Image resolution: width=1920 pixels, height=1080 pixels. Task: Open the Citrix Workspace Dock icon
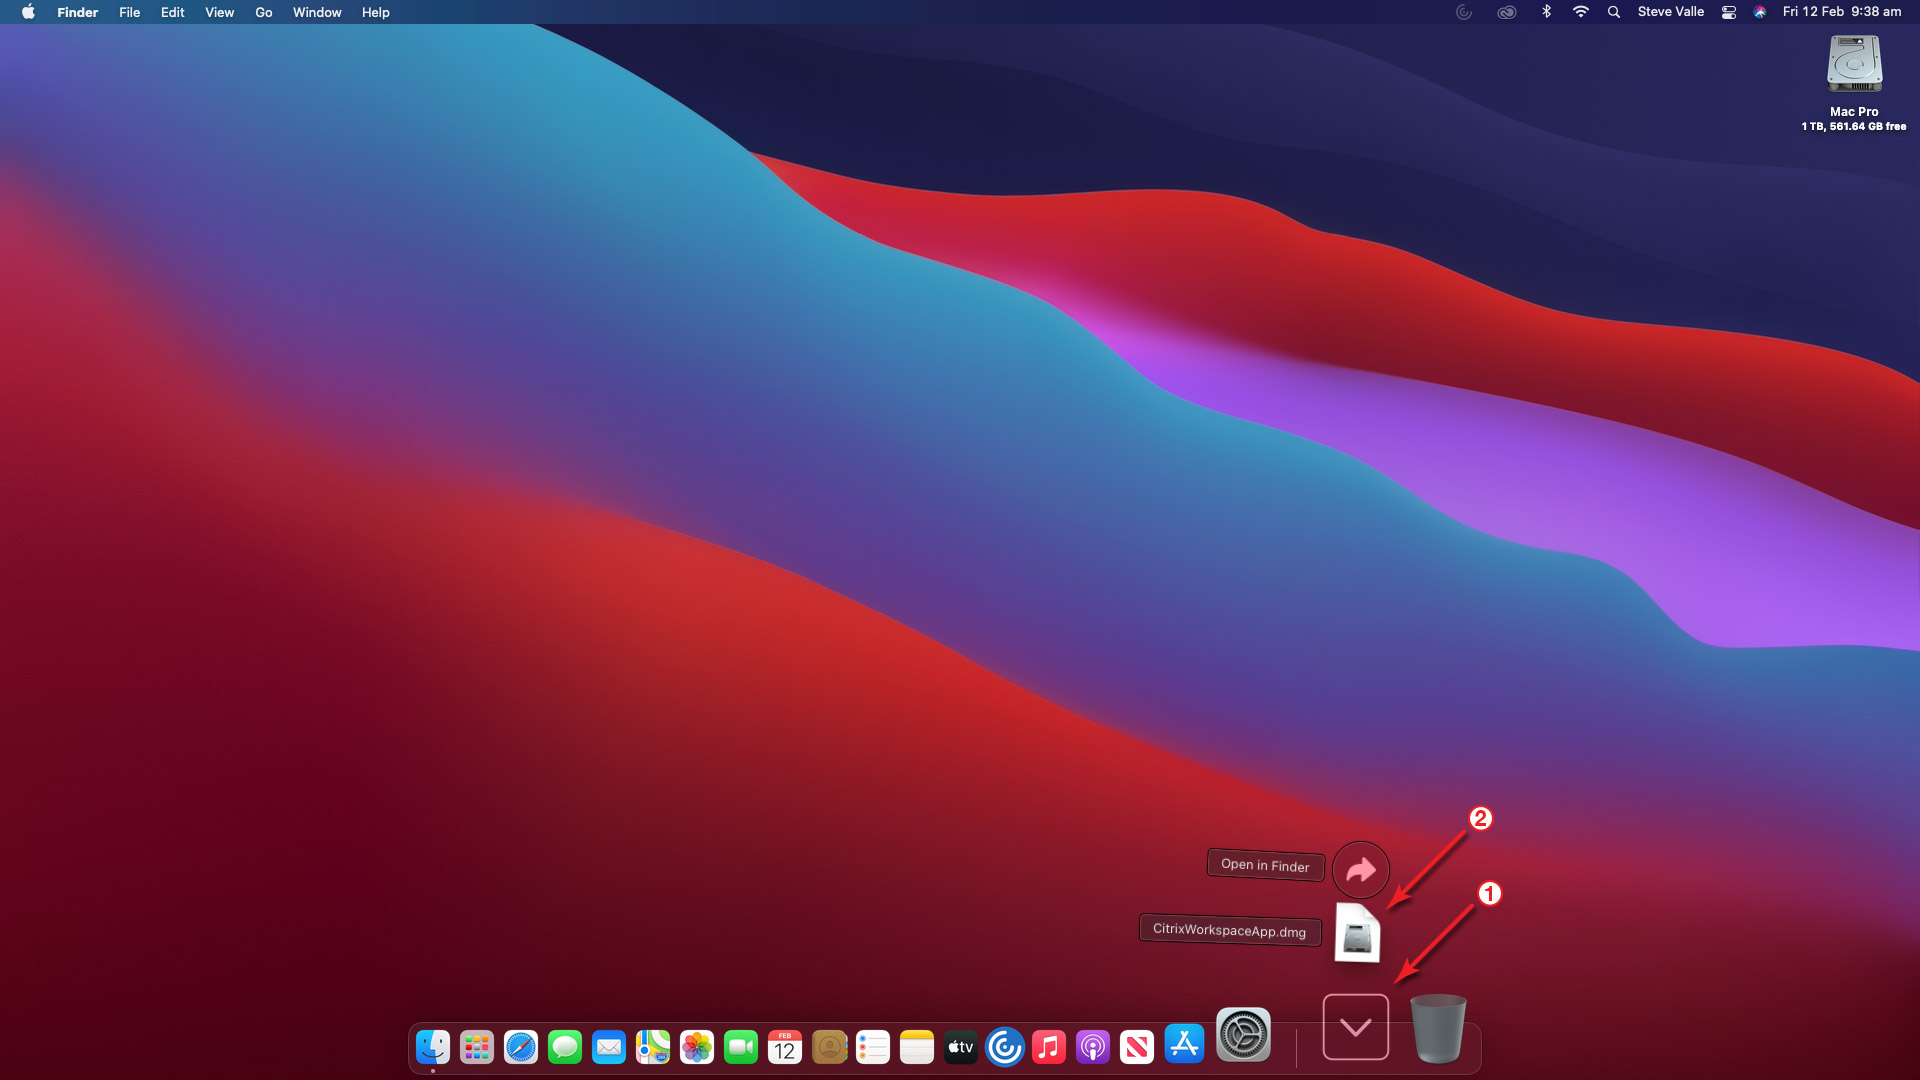[x=1004, y=1047]
